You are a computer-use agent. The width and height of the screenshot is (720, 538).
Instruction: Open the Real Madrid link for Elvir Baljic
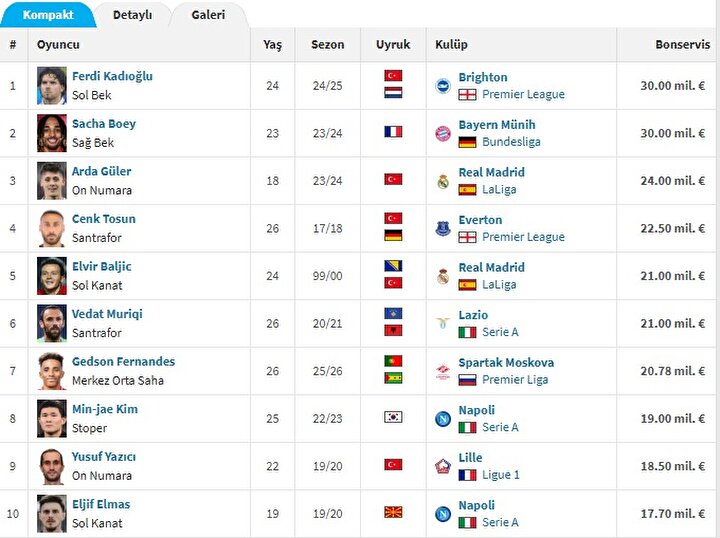(x=491, y=267)
